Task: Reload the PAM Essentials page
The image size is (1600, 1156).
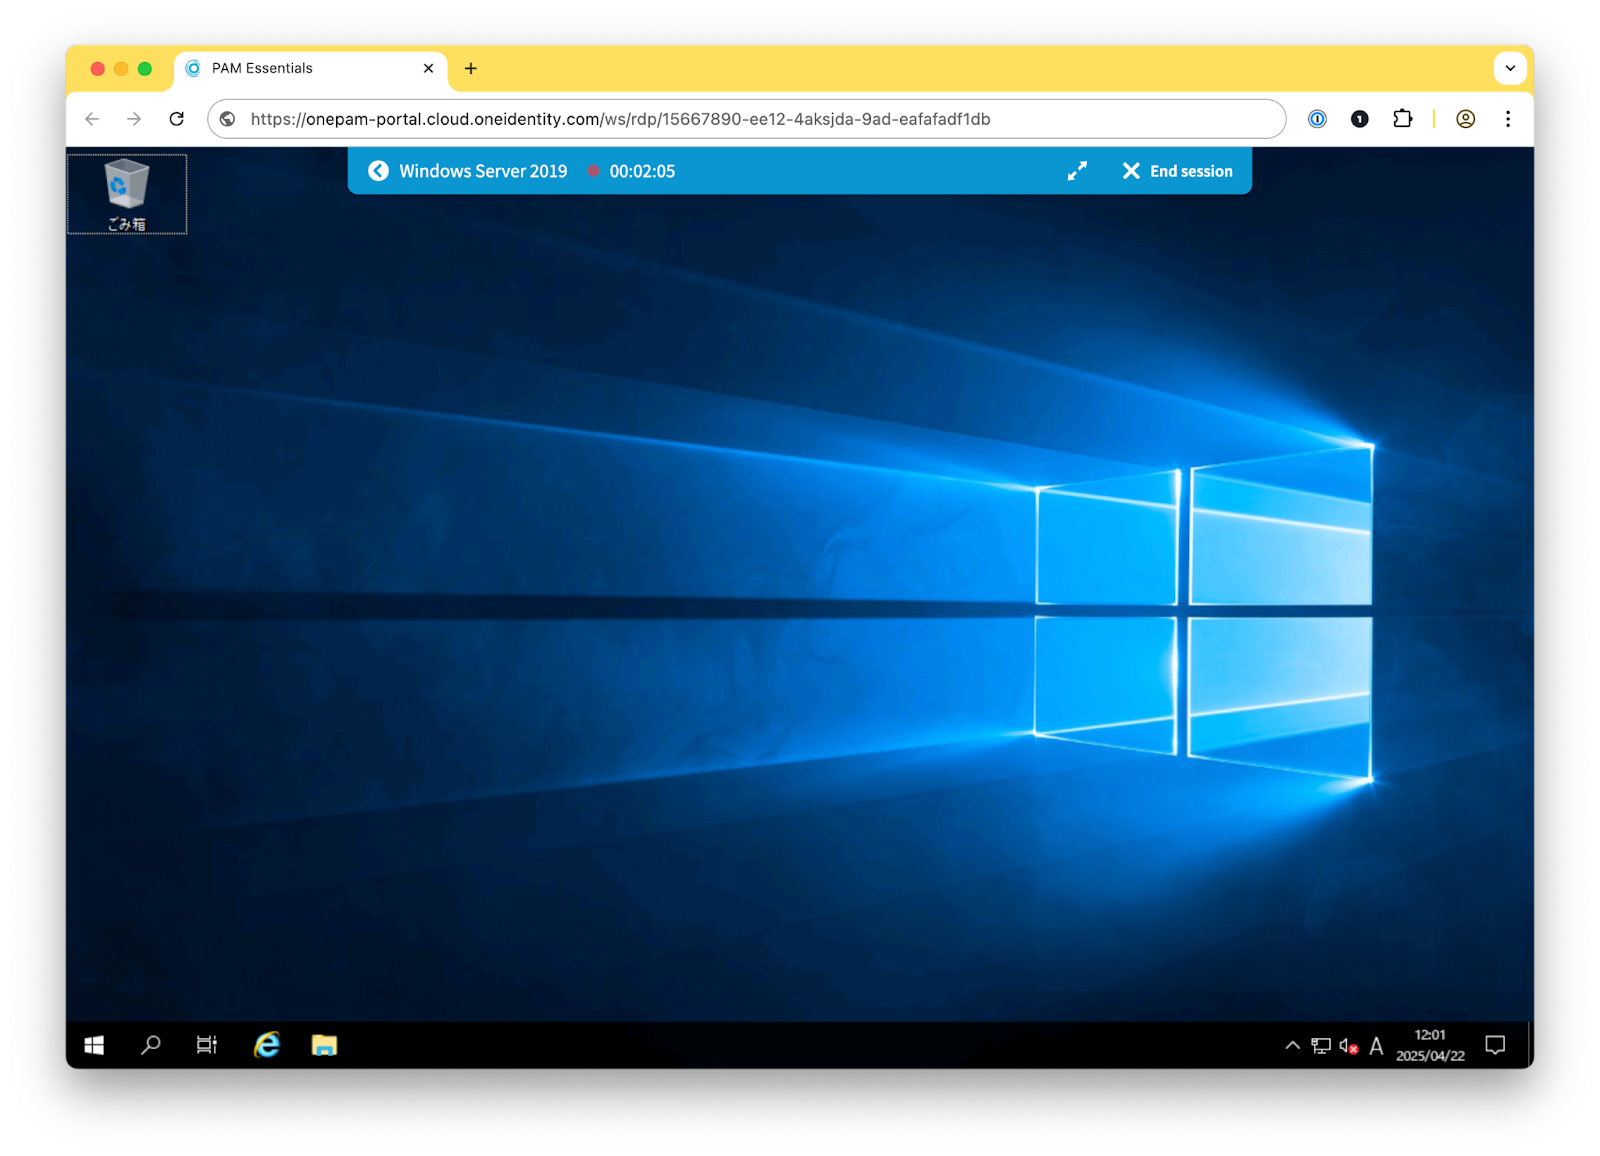Action: pyautogui.click(x=177, y=119)
